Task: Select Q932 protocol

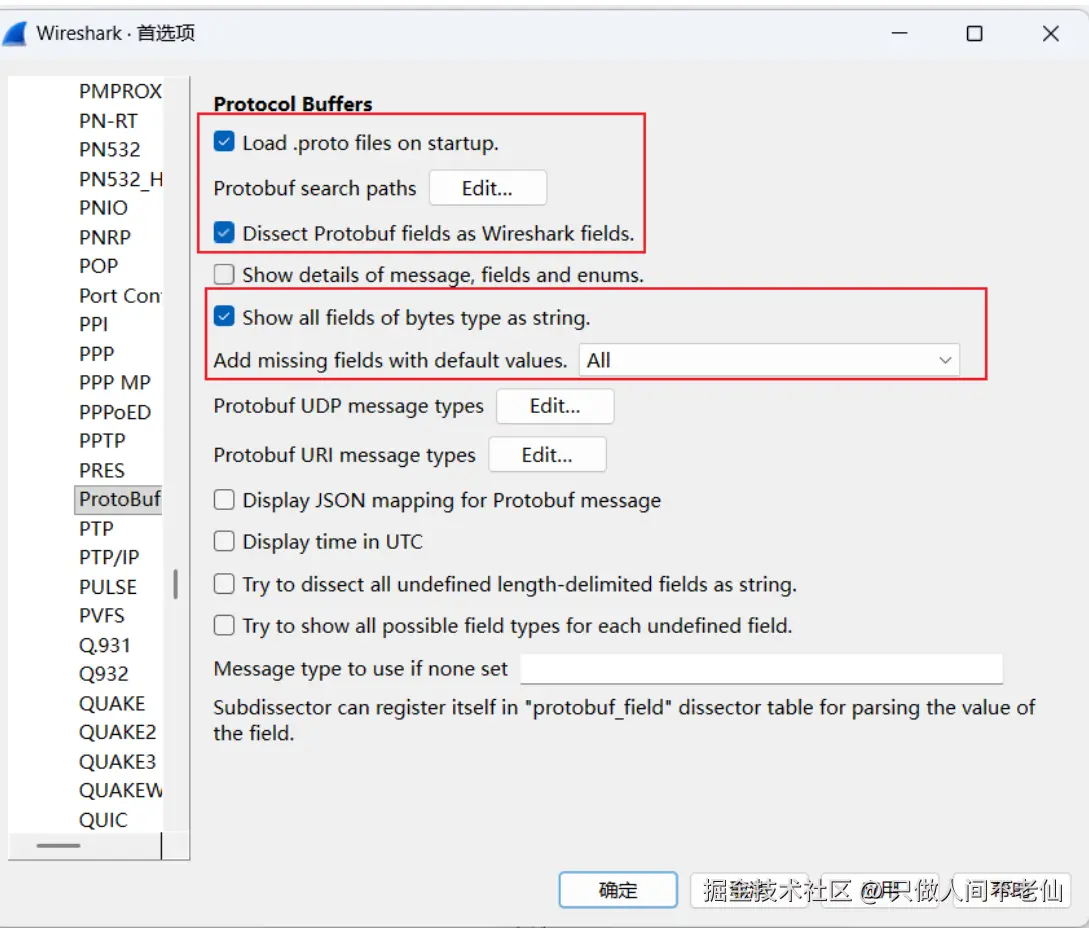Action: [x=104, y=674]
